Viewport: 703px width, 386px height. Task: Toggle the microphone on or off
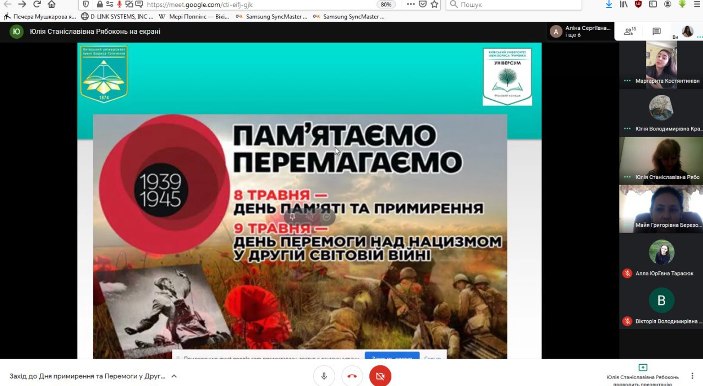tap(324, 376)
